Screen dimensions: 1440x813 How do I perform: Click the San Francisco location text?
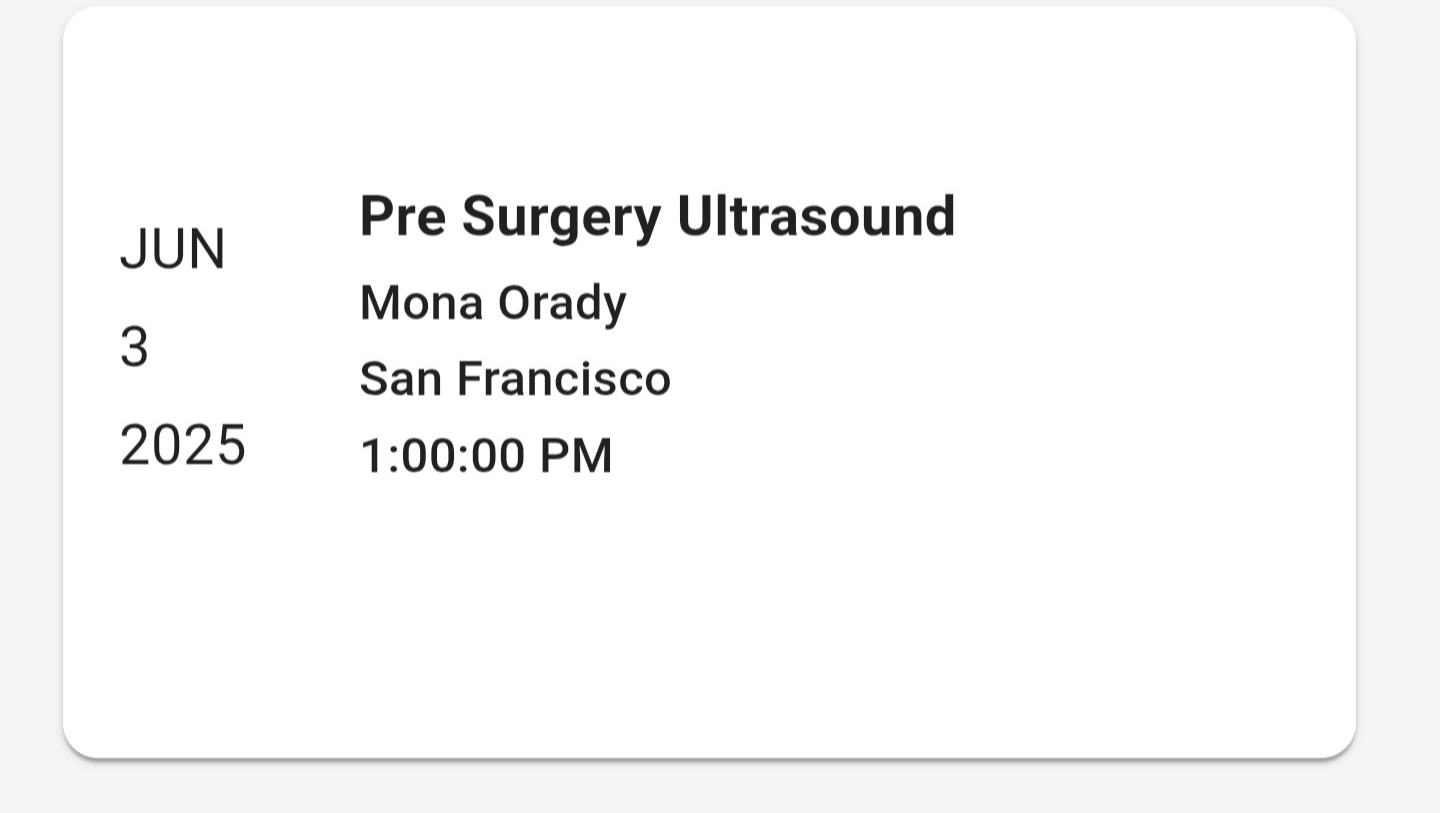pos(515,379)
